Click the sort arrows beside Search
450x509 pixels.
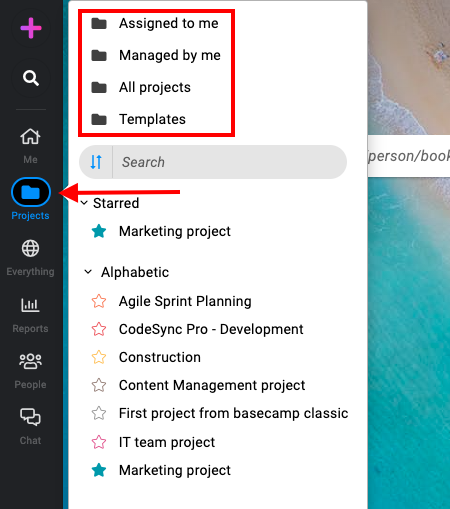coord(96,162)
